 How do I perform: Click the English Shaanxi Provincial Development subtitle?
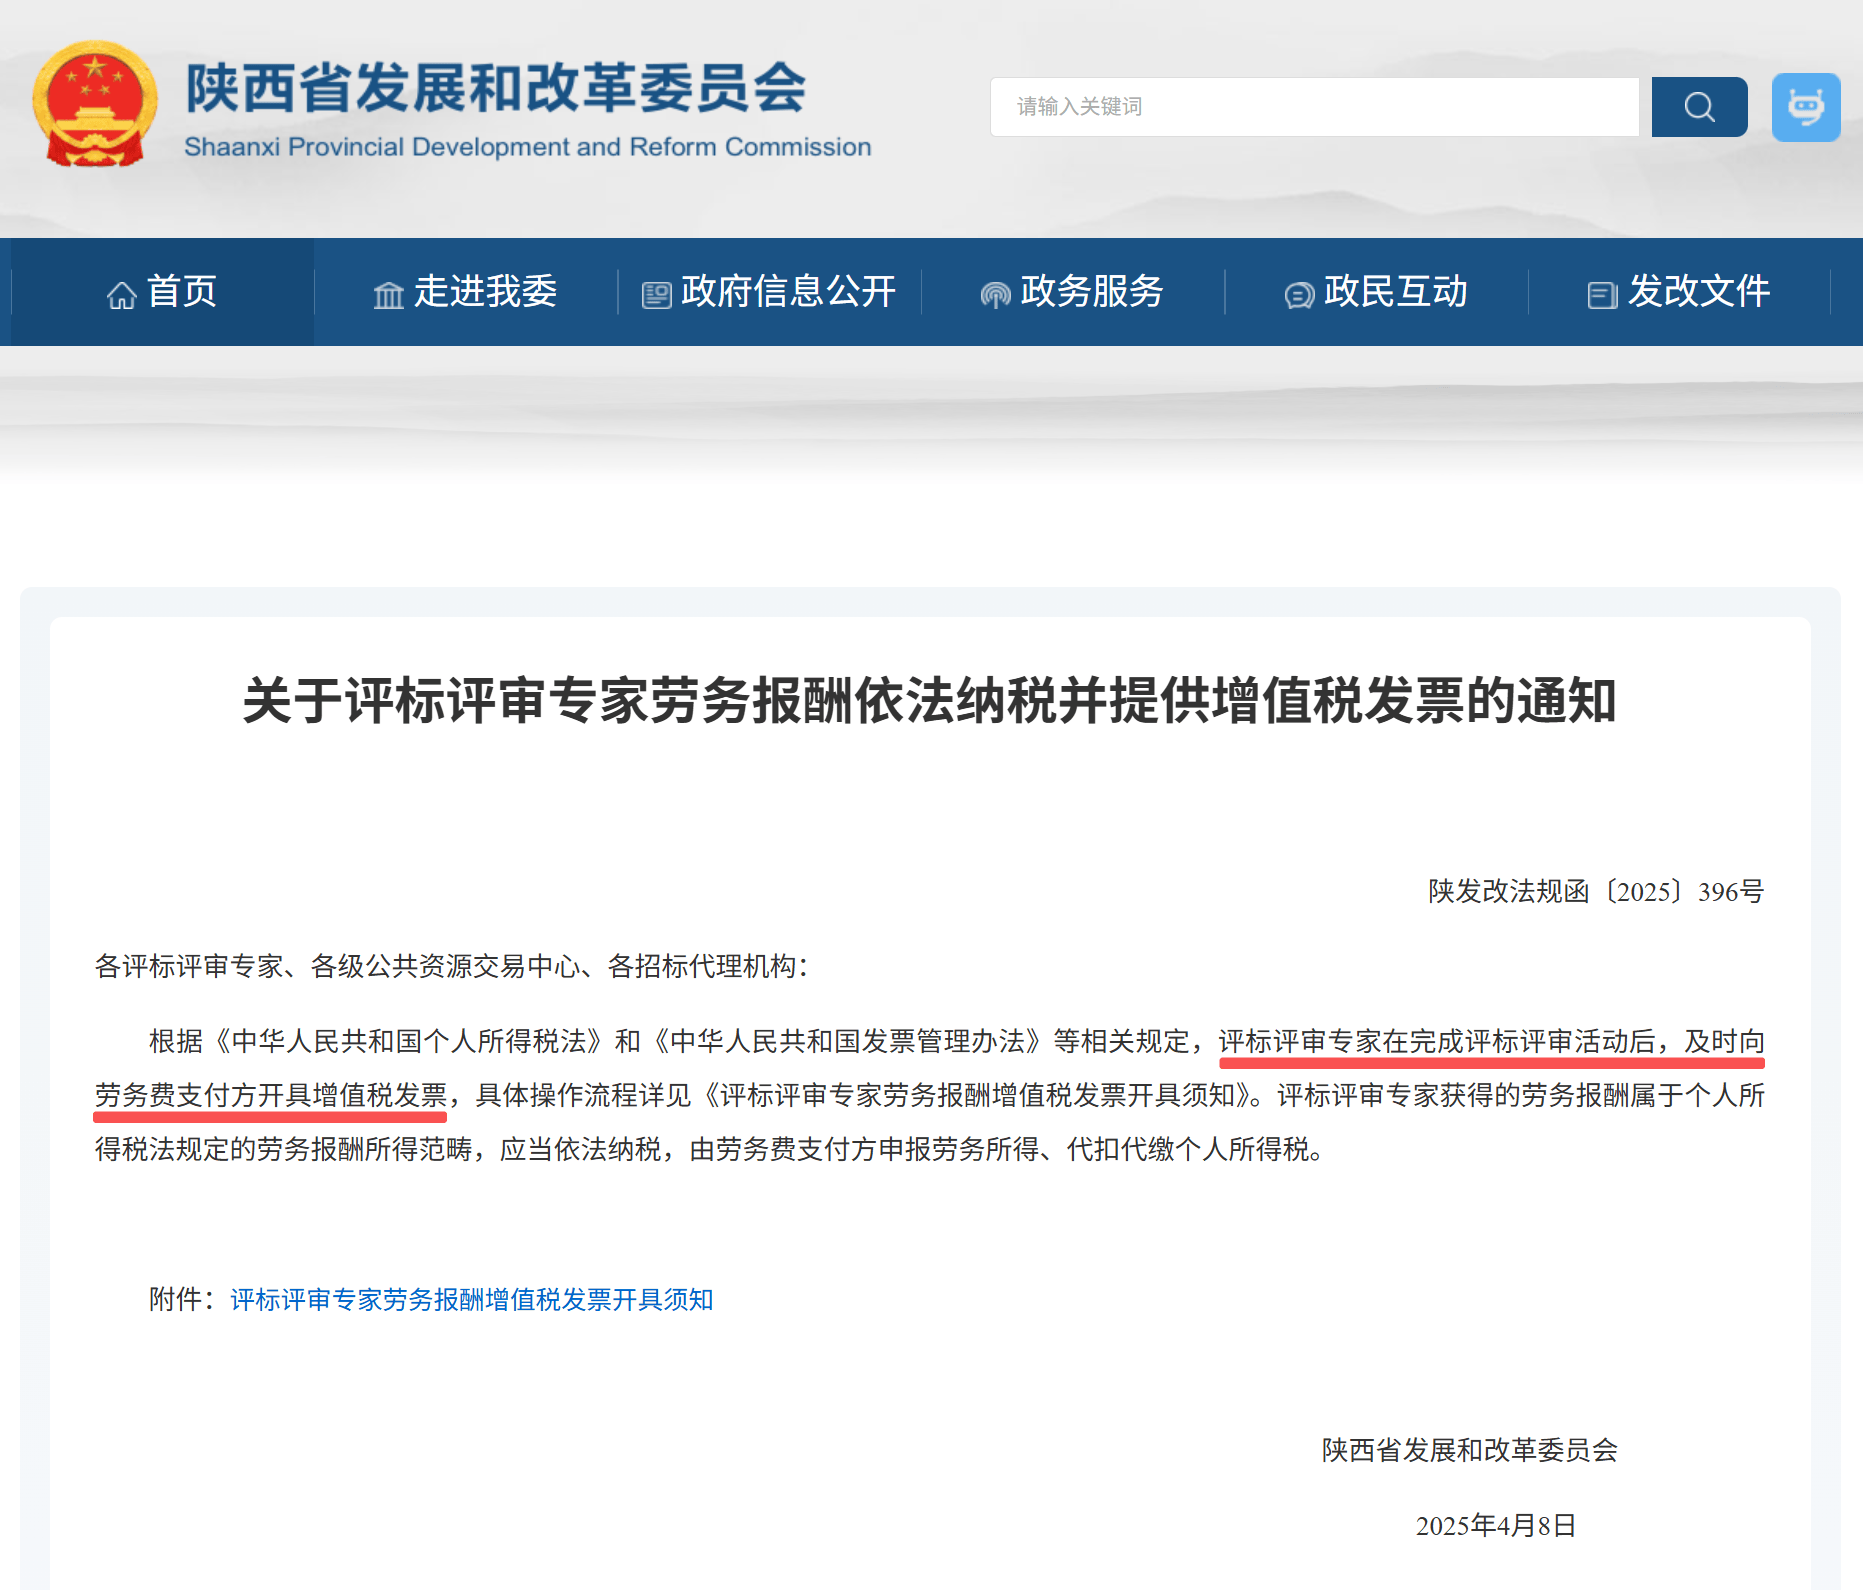[527, 147]
